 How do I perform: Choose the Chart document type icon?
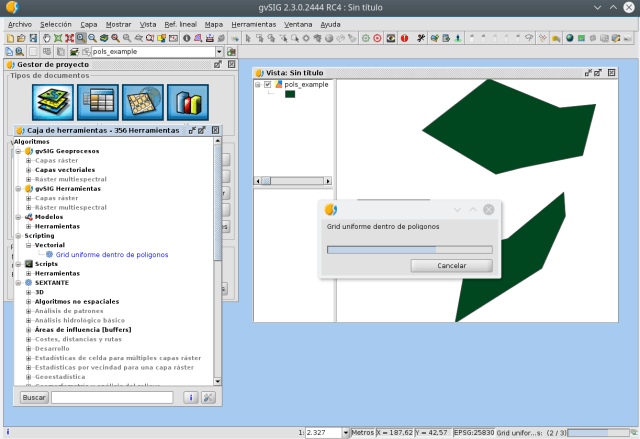pyautogui.click(x=186, y=102)
